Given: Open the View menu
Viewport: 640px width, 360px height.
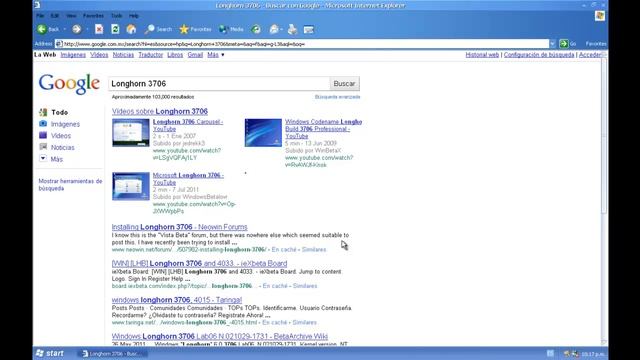Looking at the screenshot, I should coord(71,16).
